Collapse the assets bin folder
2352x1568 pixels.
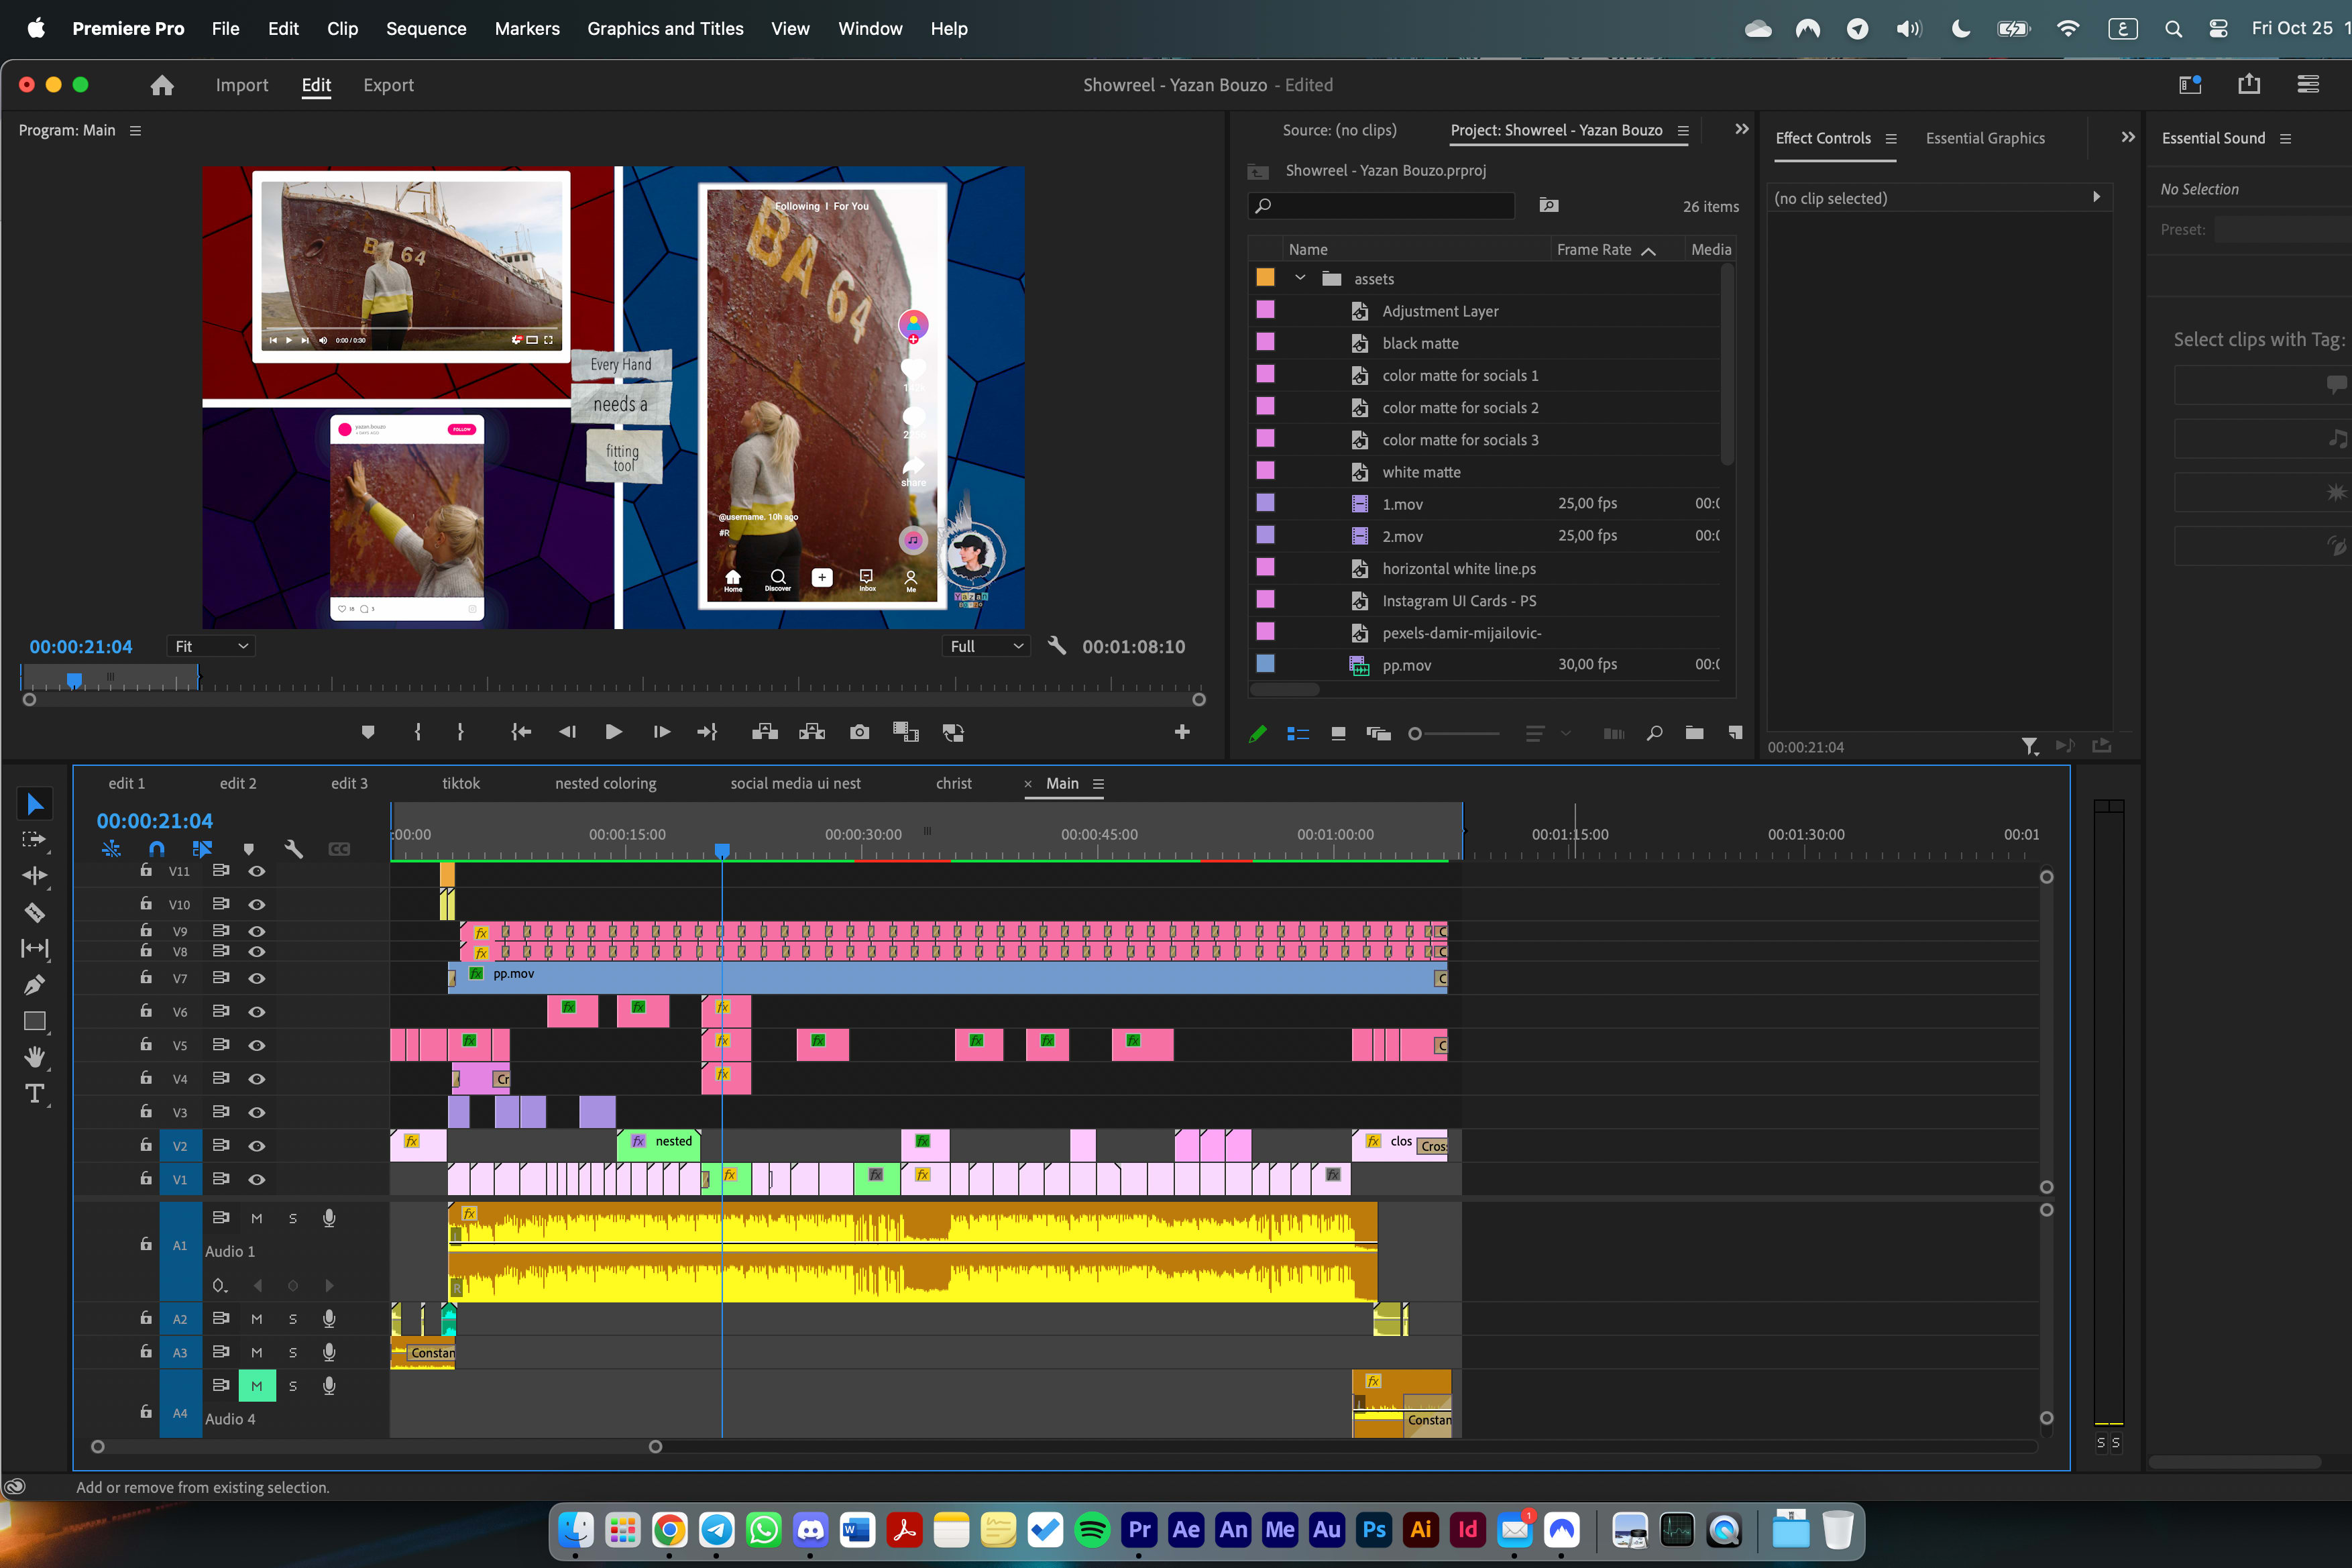coord(1300,278)
